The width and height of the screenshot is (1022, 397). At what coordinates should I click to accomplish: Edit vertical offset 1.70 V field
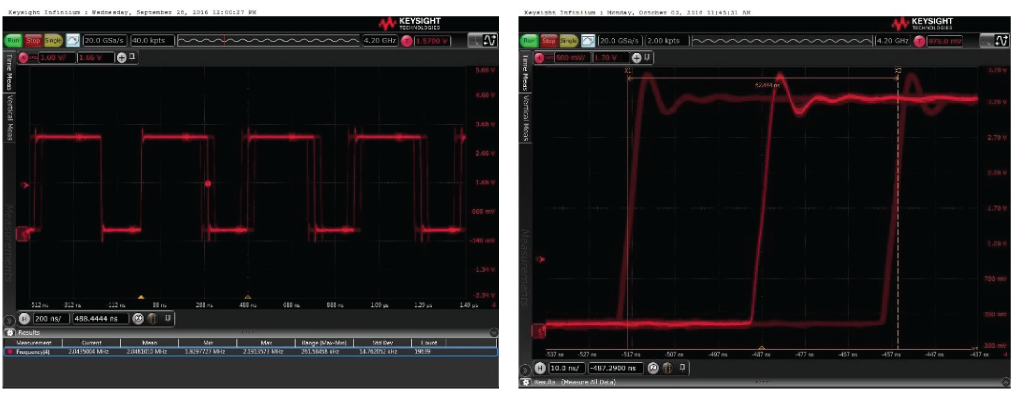pos(611,57)
